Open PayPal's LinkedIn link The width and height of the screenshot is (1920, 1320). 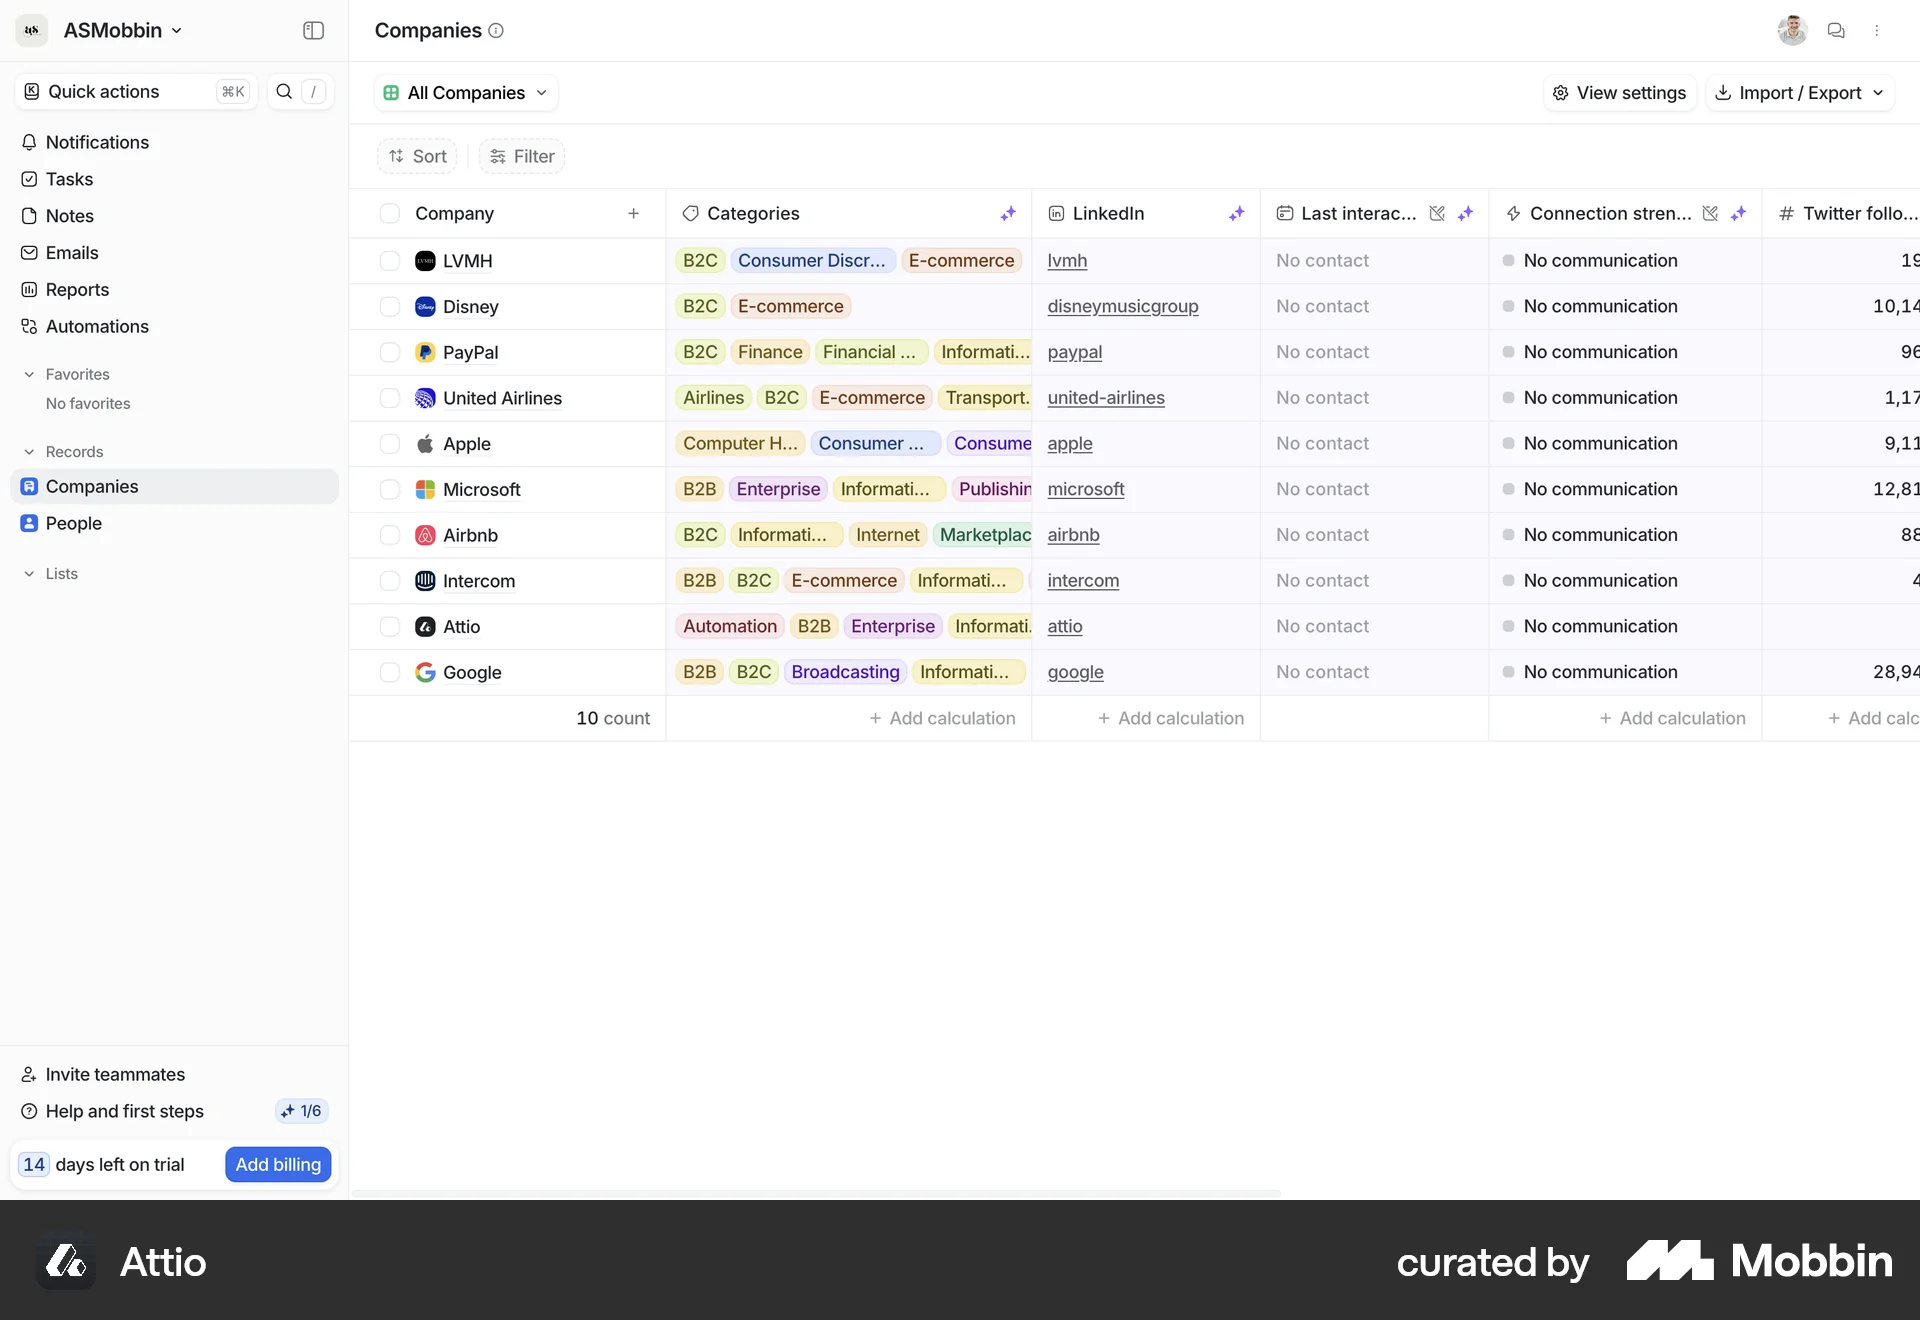click(1076, 352)
